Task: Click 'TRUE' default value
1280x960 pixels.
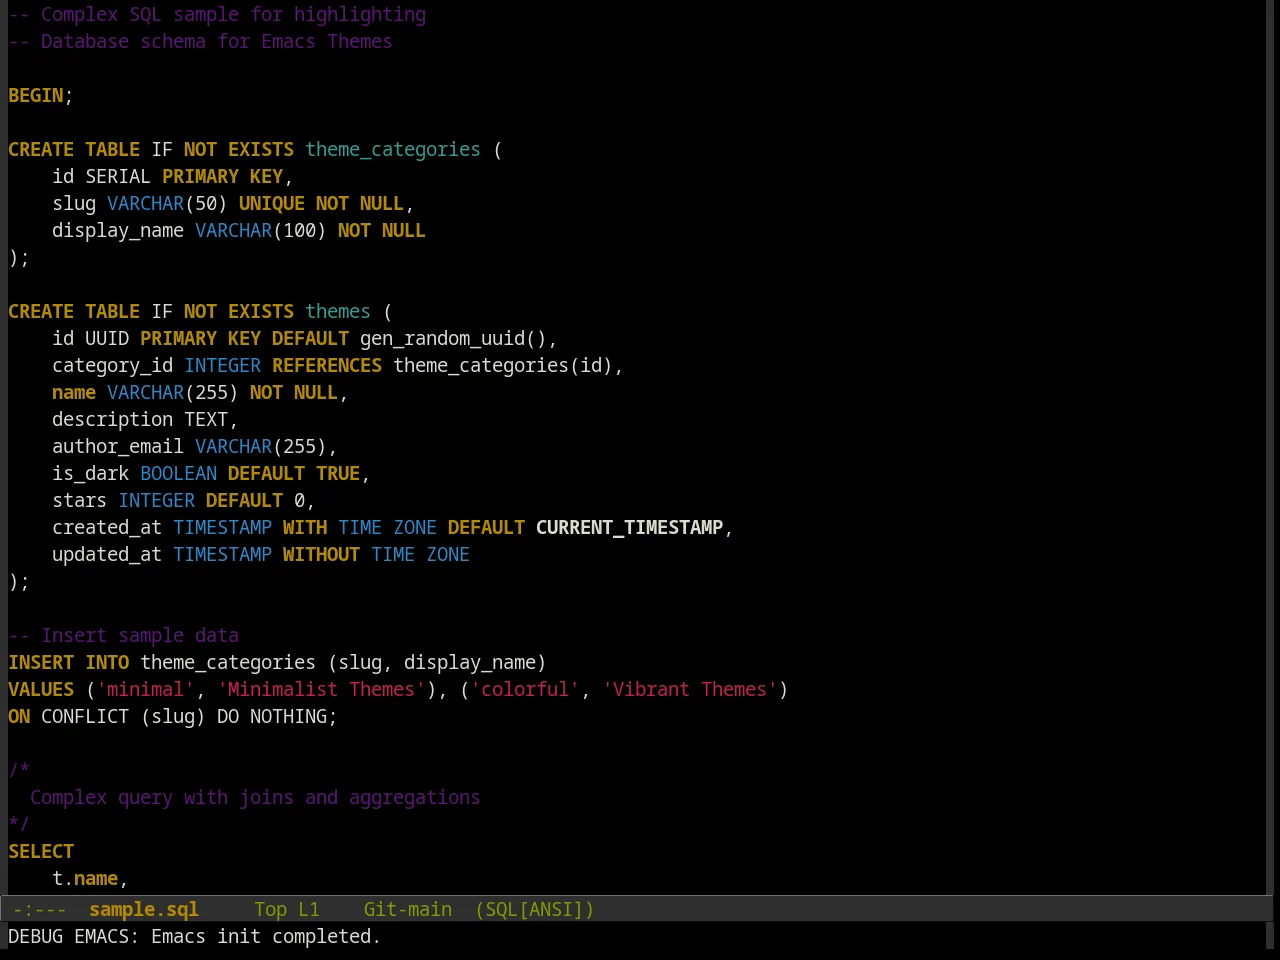Action: tap(338, 474)
